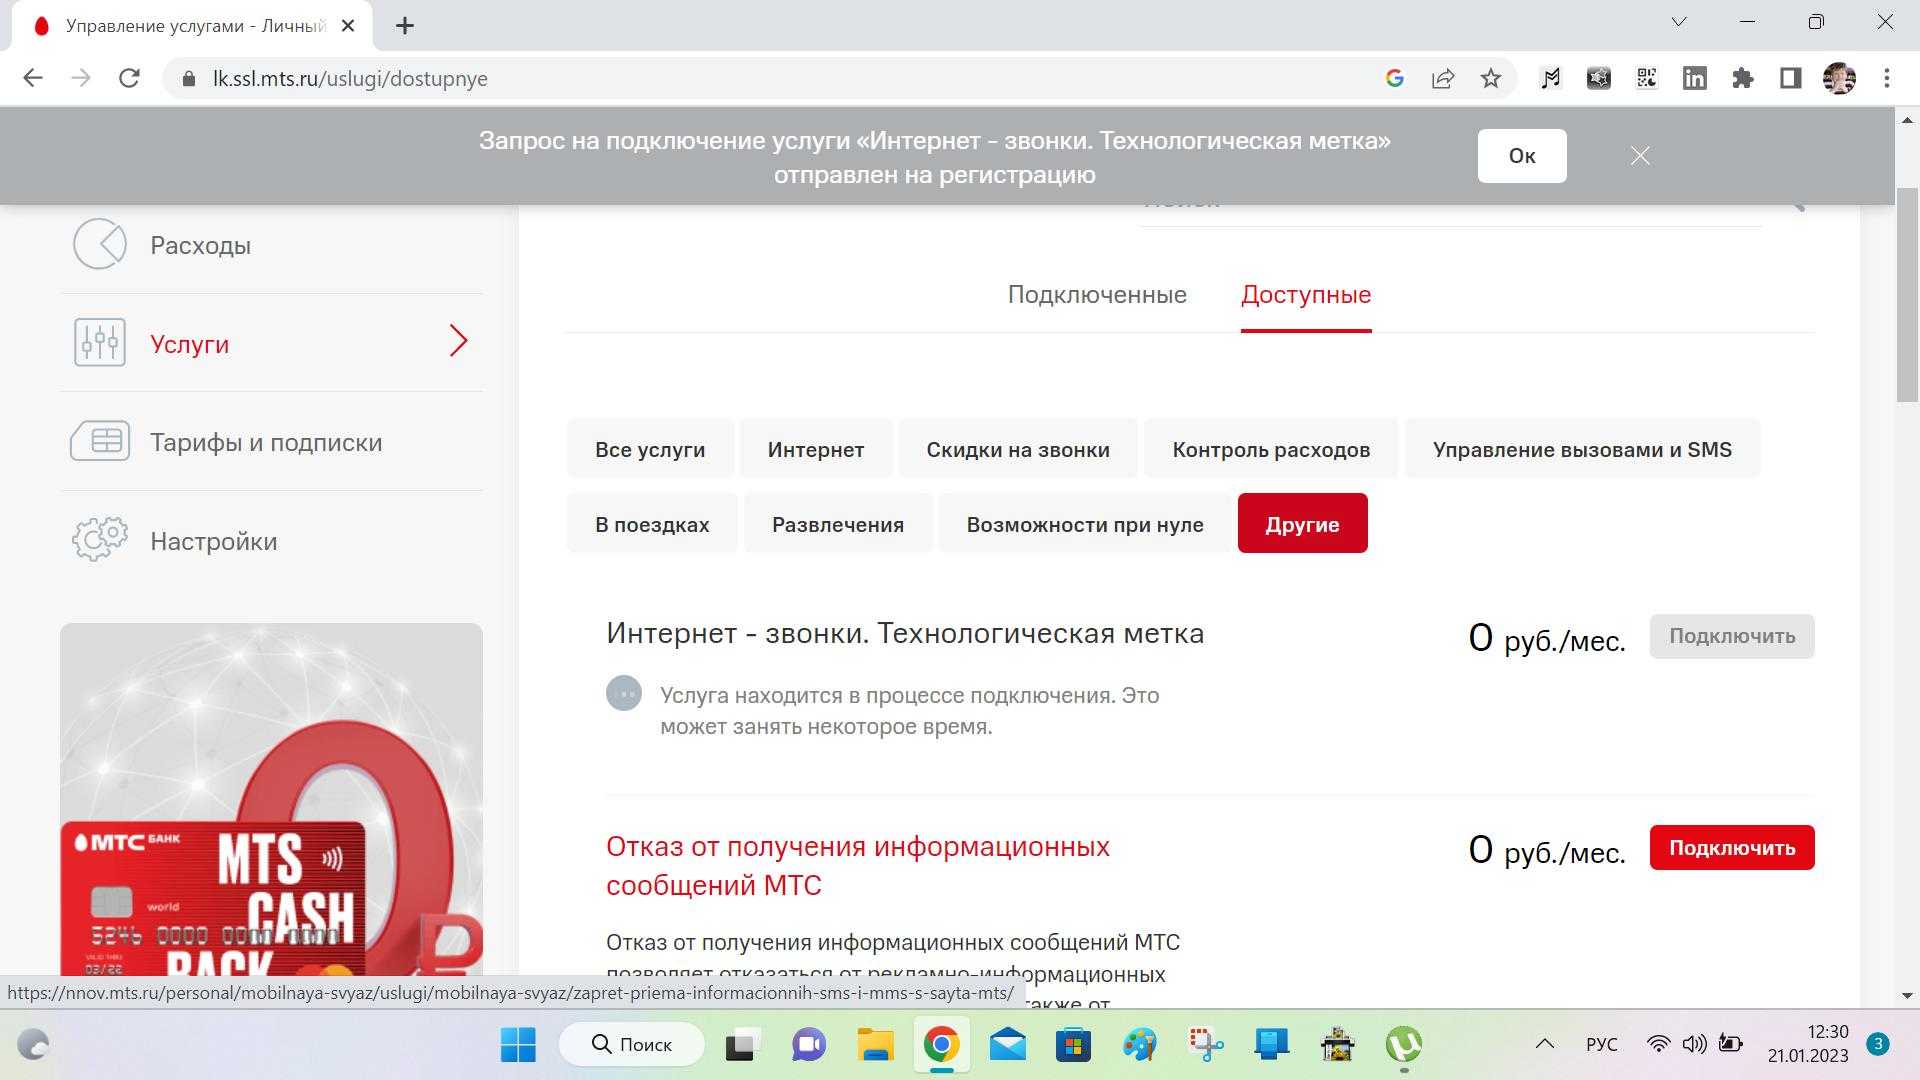Switch input language РУС

click(x=1601, y=1044)
